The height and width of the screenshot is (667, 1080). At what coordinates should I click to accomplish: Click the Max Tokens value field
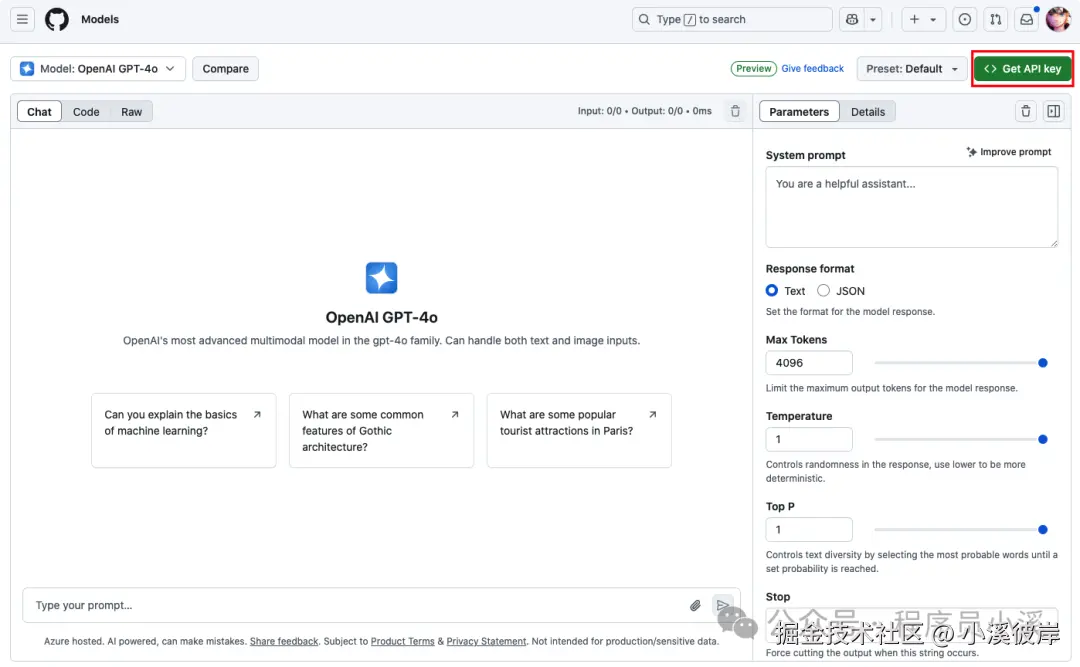pyautogui.click(x=809, y=363)
